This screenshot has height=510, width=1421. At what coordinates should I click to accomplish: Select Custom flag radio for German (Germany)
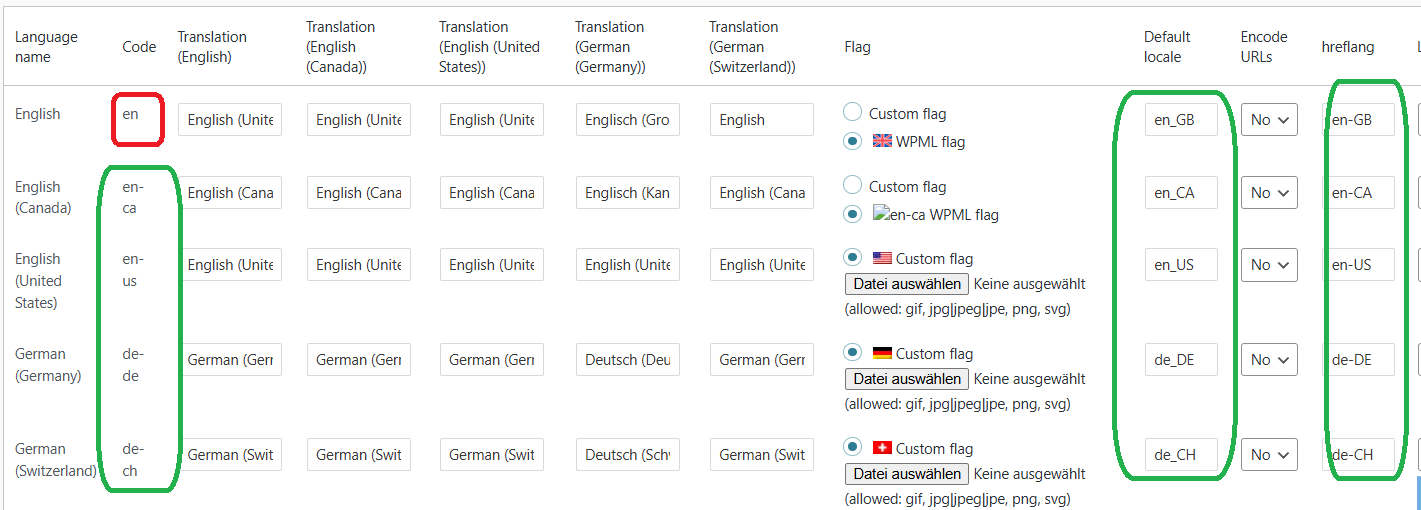point(852,353)
